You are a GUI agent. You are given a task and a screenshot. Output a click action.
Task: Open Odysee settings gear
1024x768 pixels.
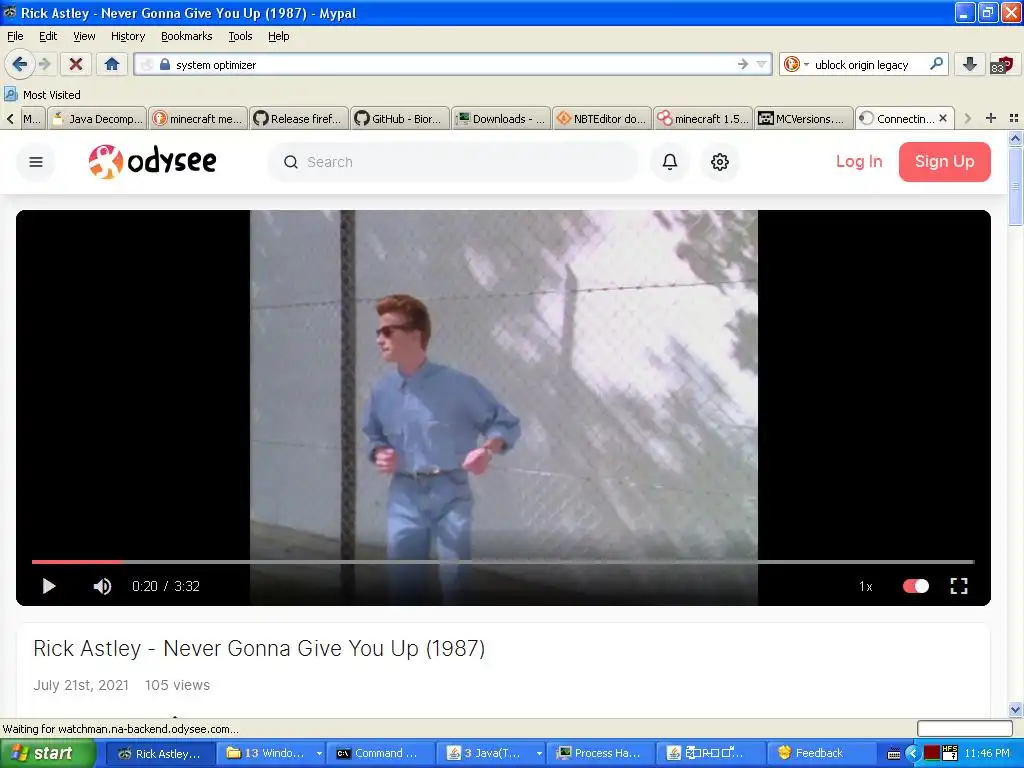click(720, 162)
